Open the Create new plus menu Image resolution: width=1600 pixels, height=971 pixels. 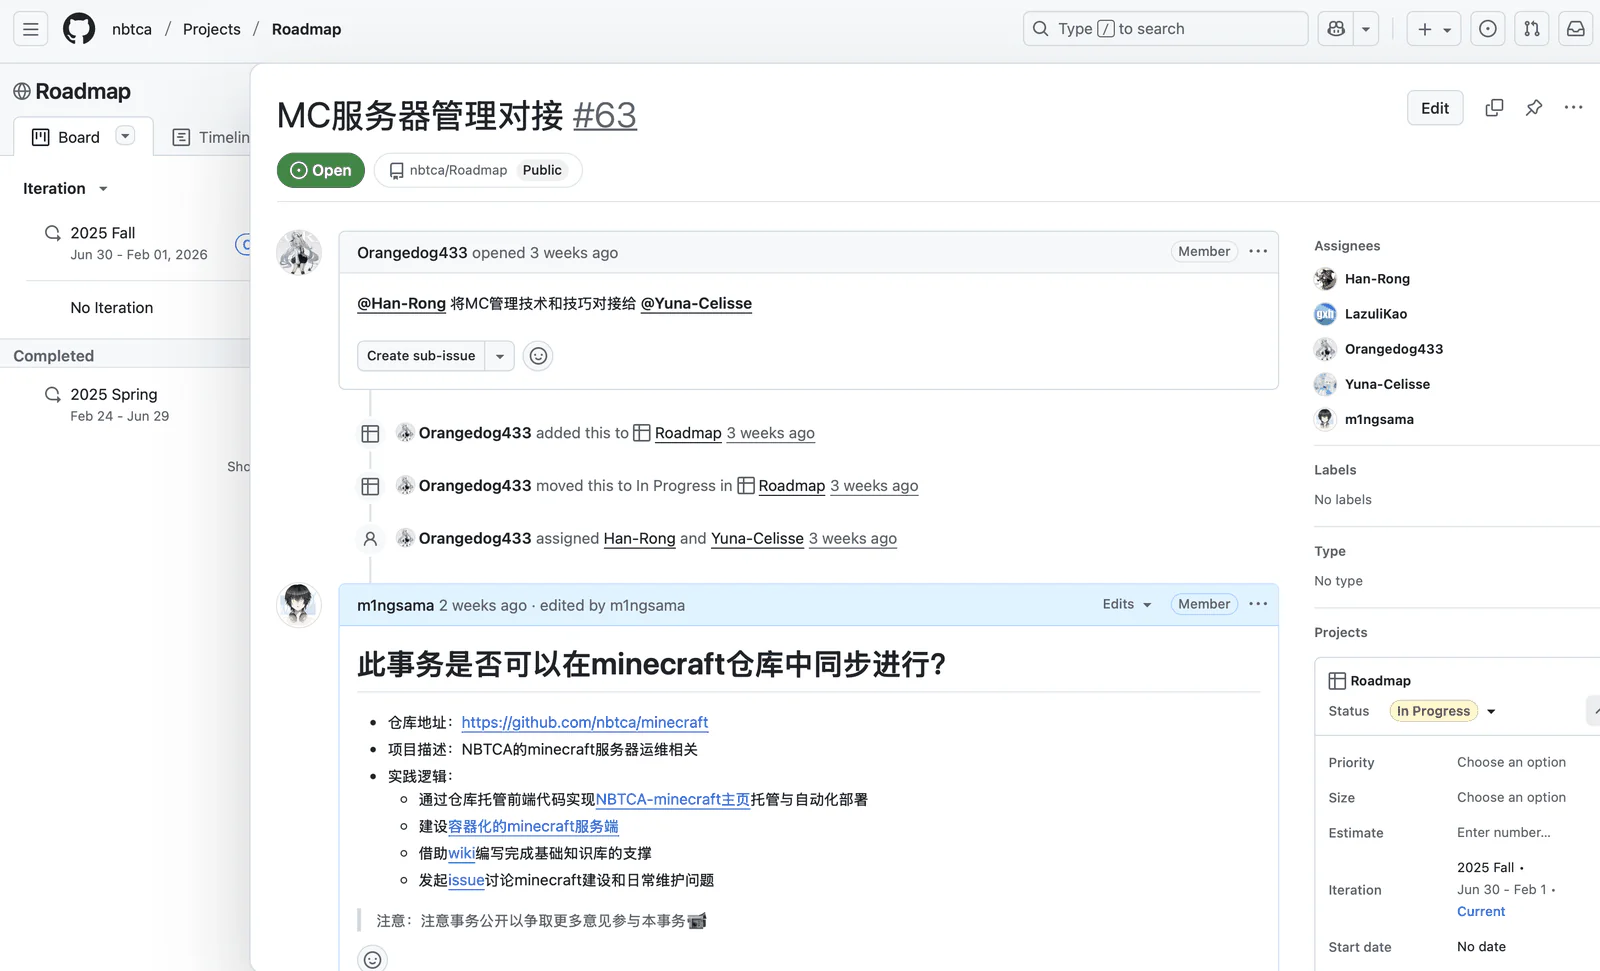pos(1434,29)
